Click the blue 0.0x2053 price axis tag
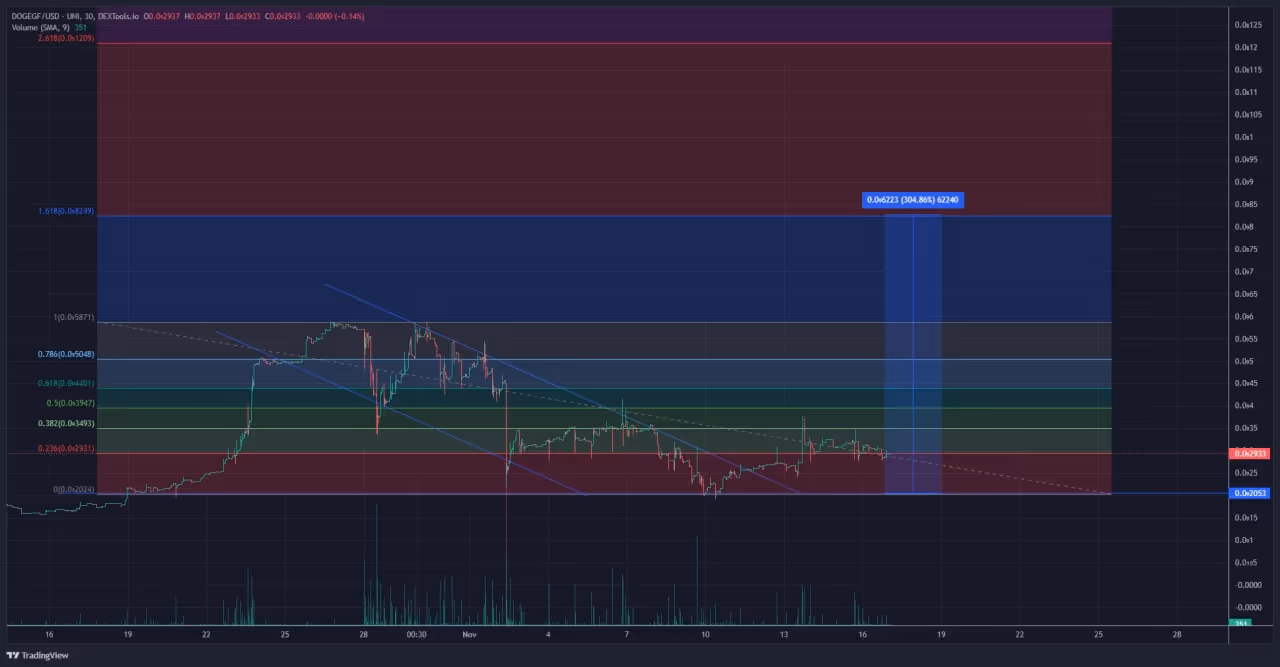This screenshot has height=667, width=1280. point(1249,493)
